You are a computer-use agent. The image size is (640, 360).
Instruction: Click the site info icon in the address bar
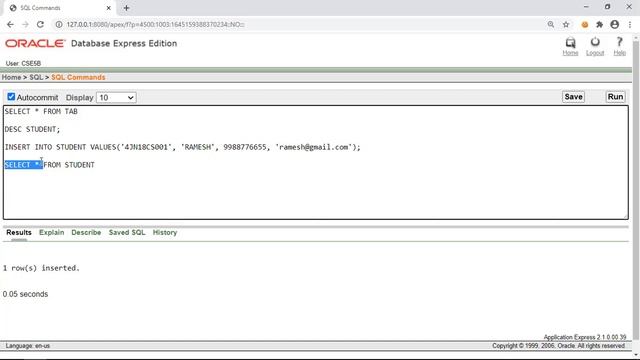(x=59, y=24)
